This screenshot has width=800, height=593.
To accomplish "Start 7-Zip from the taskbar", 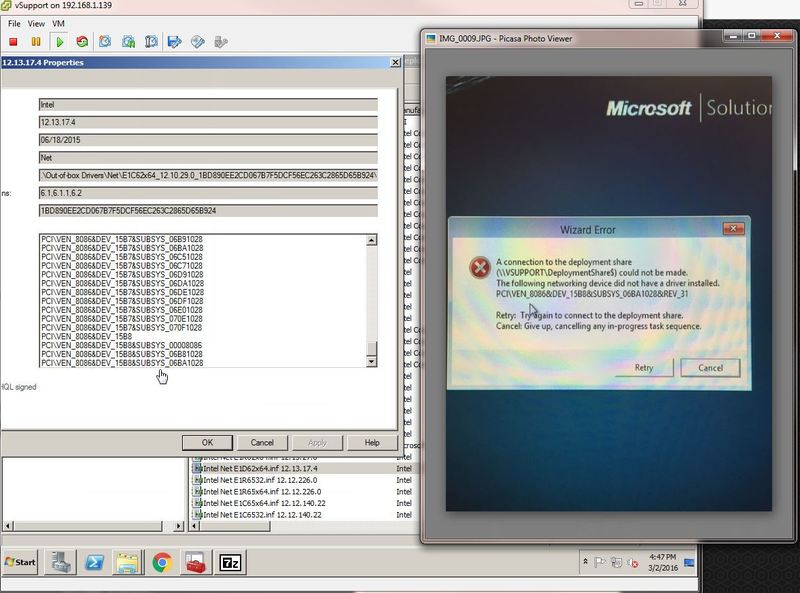I will click(x=231, y=562).
